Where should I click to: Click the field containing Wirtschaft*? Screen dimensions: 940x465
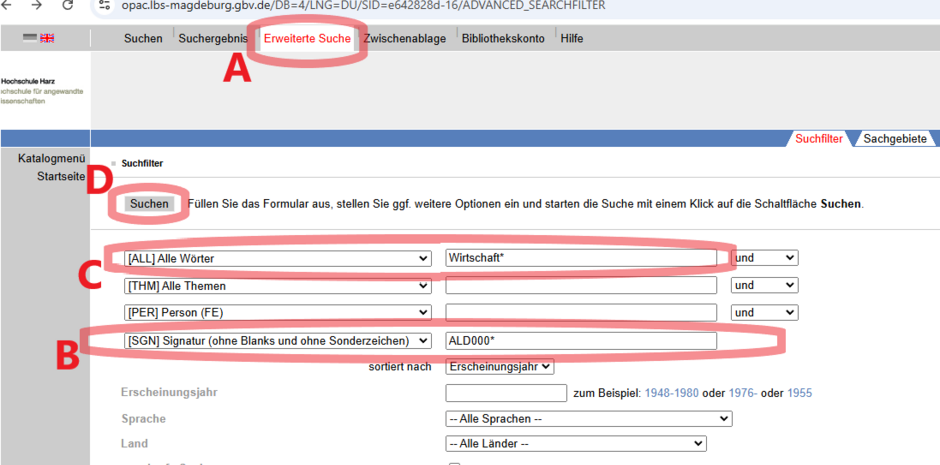[581, 258]
